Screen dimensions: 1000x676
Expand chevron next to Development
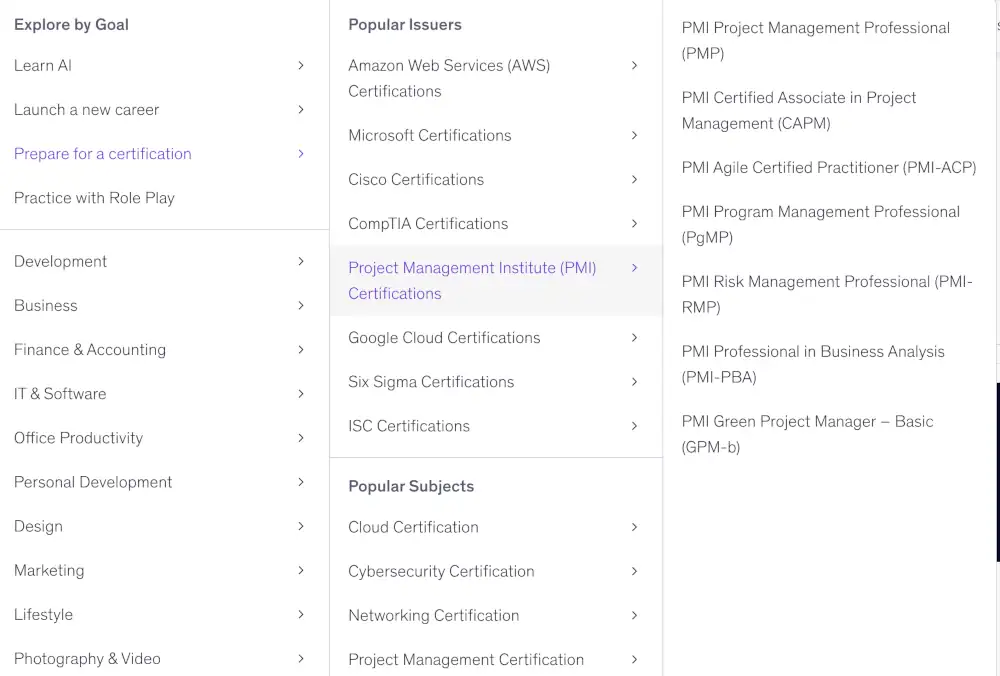pos(301,261)
